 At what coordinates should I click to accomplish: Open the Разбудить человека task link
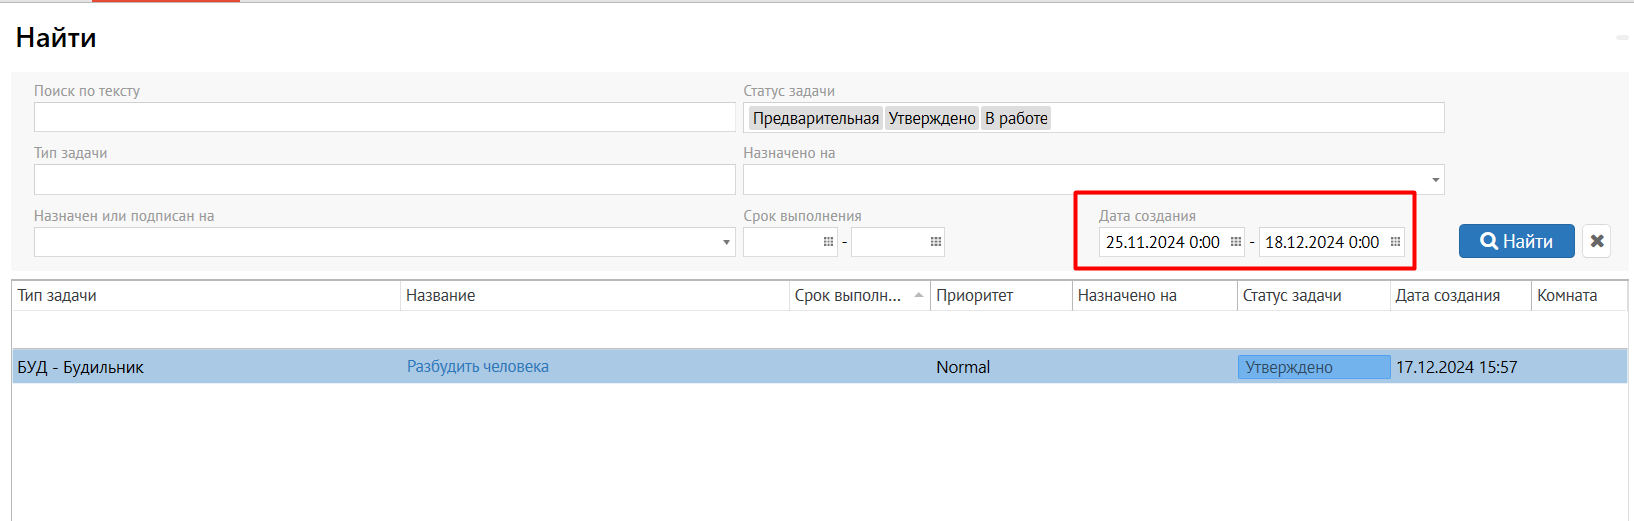[478, 367]
